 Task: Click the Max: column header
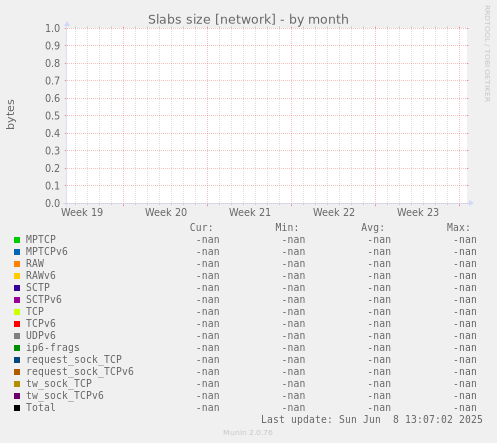(458, 227)
